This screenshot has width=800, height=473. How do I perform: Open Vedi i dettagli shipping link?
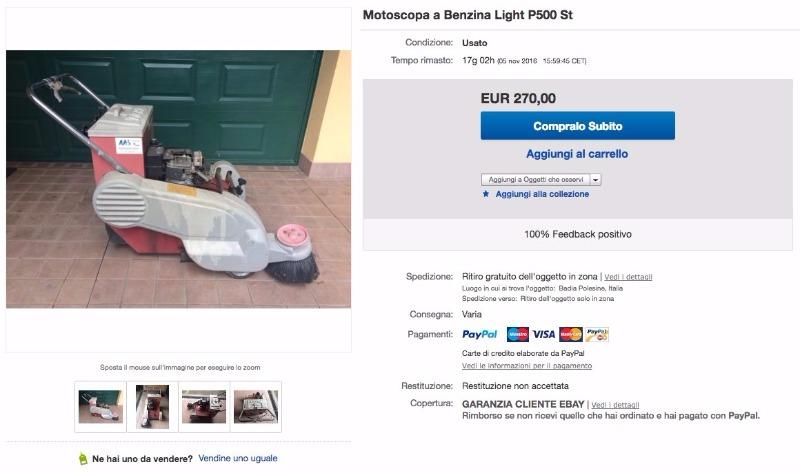[628, 277]
